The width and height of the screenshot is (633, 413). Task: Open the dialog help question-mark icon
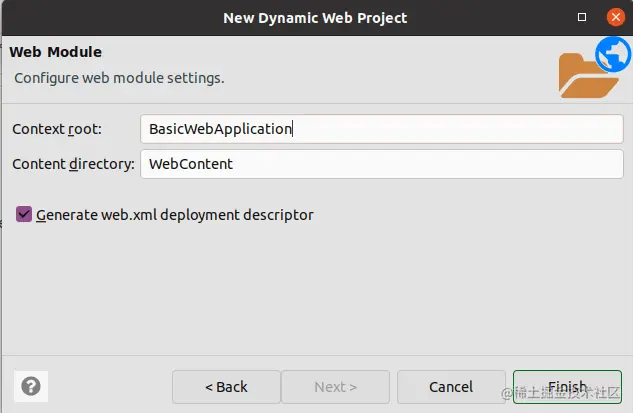pos(31,386)
